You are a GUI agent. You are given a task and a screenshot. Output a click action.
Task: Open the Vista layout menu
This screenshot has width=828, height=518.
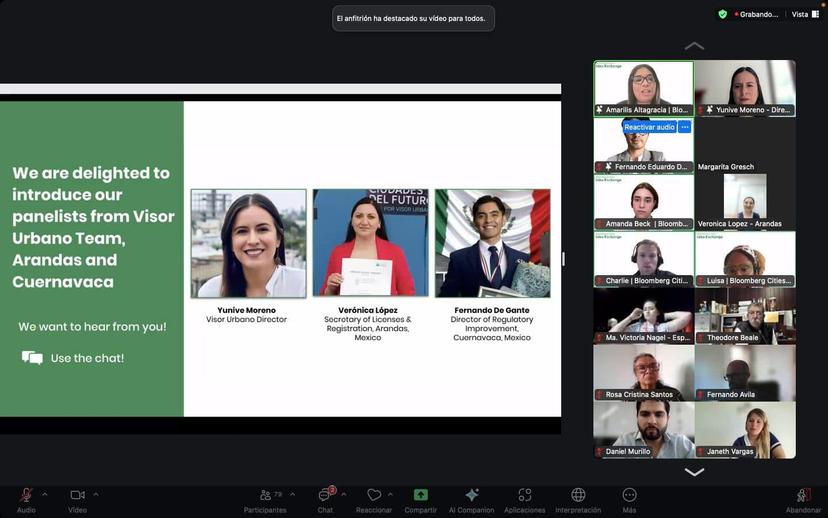pyautogui.click(x=803, y=14)
